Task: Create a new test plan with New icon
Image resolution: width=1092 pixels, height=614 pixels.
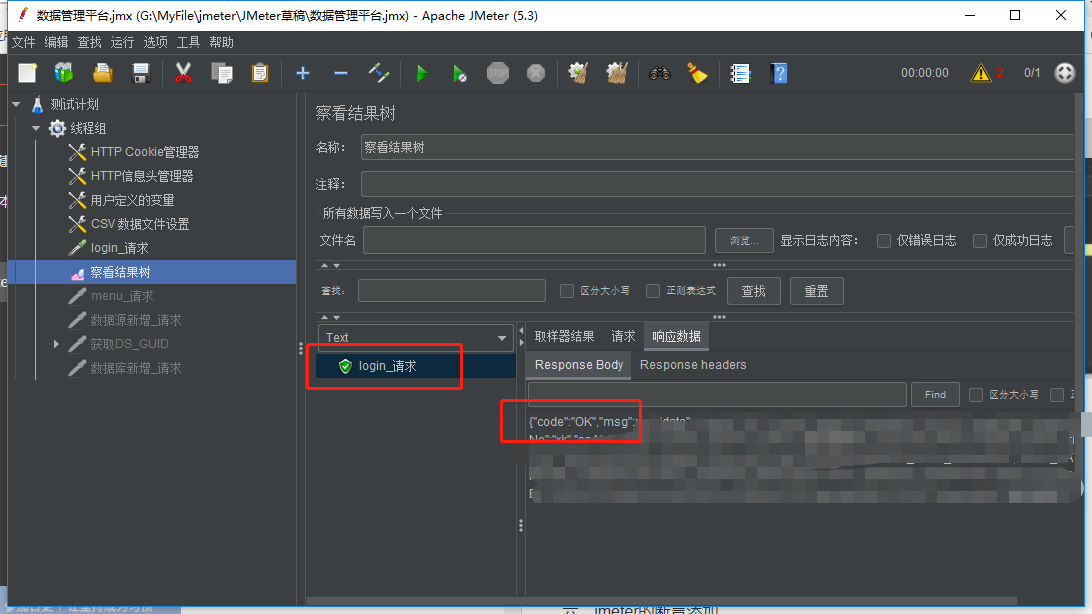Action: click(x=27, y=73)
